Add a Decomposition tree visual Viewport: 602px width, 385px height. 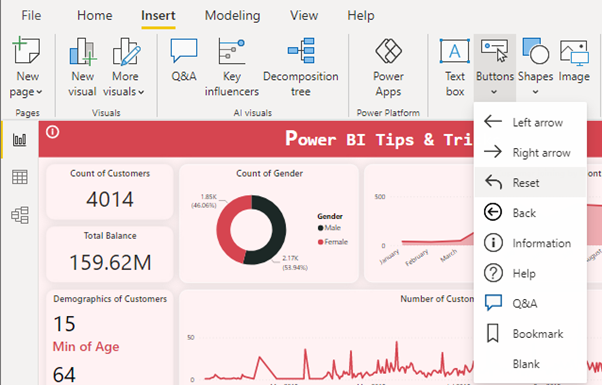(301, 67)
